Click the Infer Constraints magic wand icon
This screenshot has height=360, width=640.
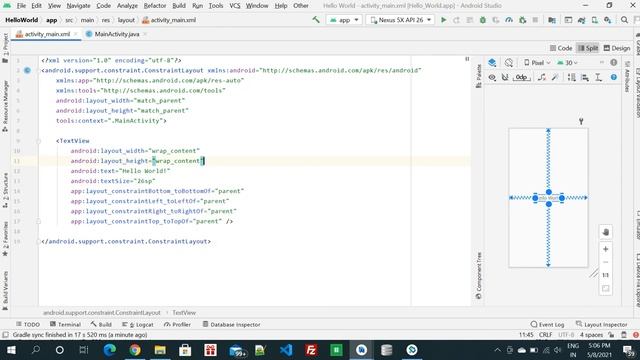coord(555,77)
